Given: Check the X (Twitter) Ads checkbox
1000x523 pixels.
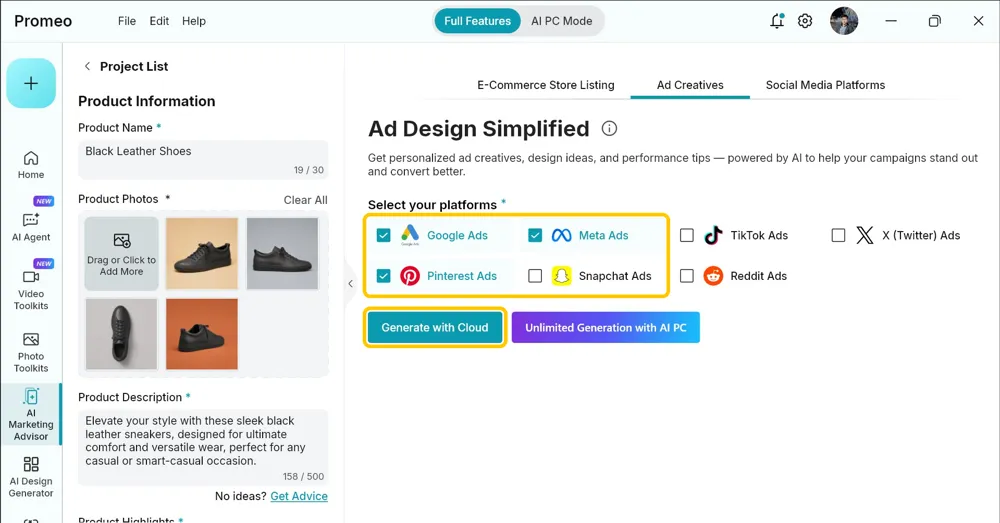Looking at the screenshot, I should click(839, 235).
